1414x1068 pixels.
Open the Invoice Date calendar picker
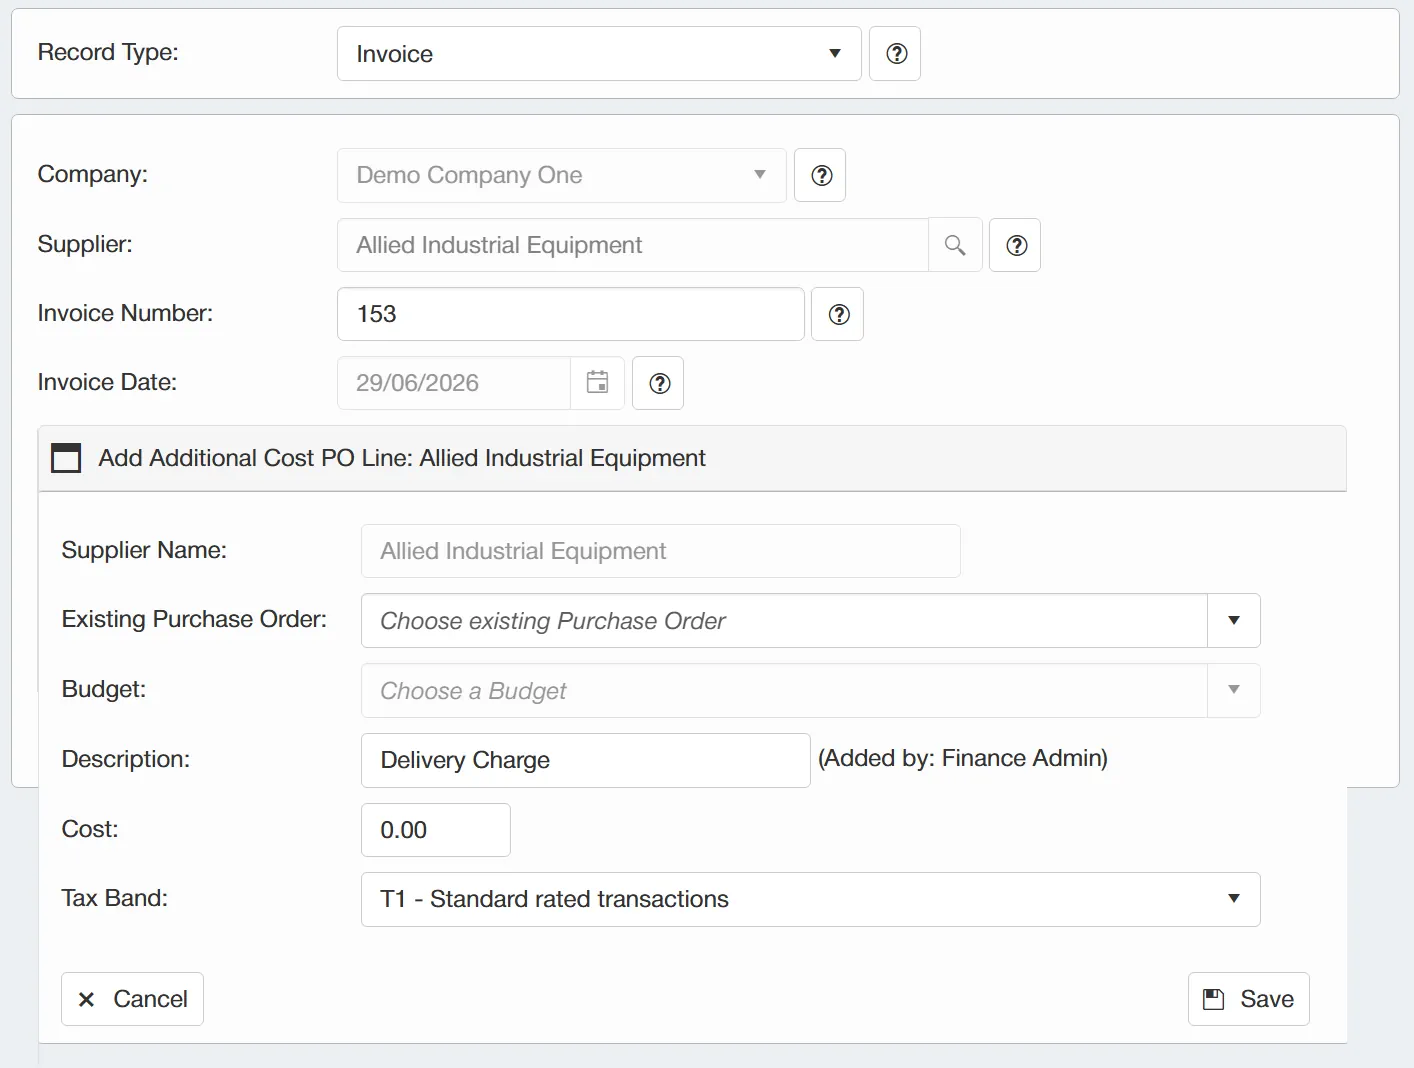(597, 383)
